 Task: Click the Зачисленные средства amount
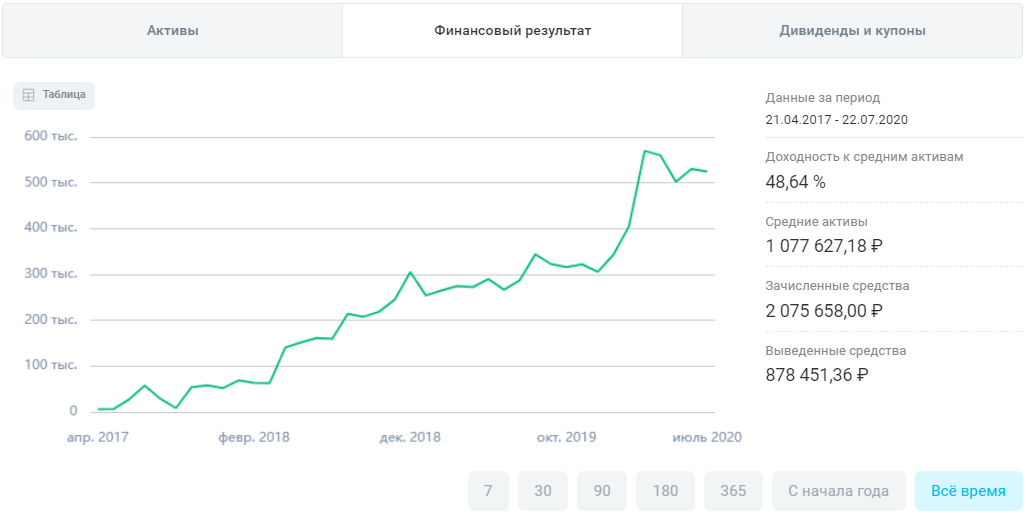[x=824, y=310]
